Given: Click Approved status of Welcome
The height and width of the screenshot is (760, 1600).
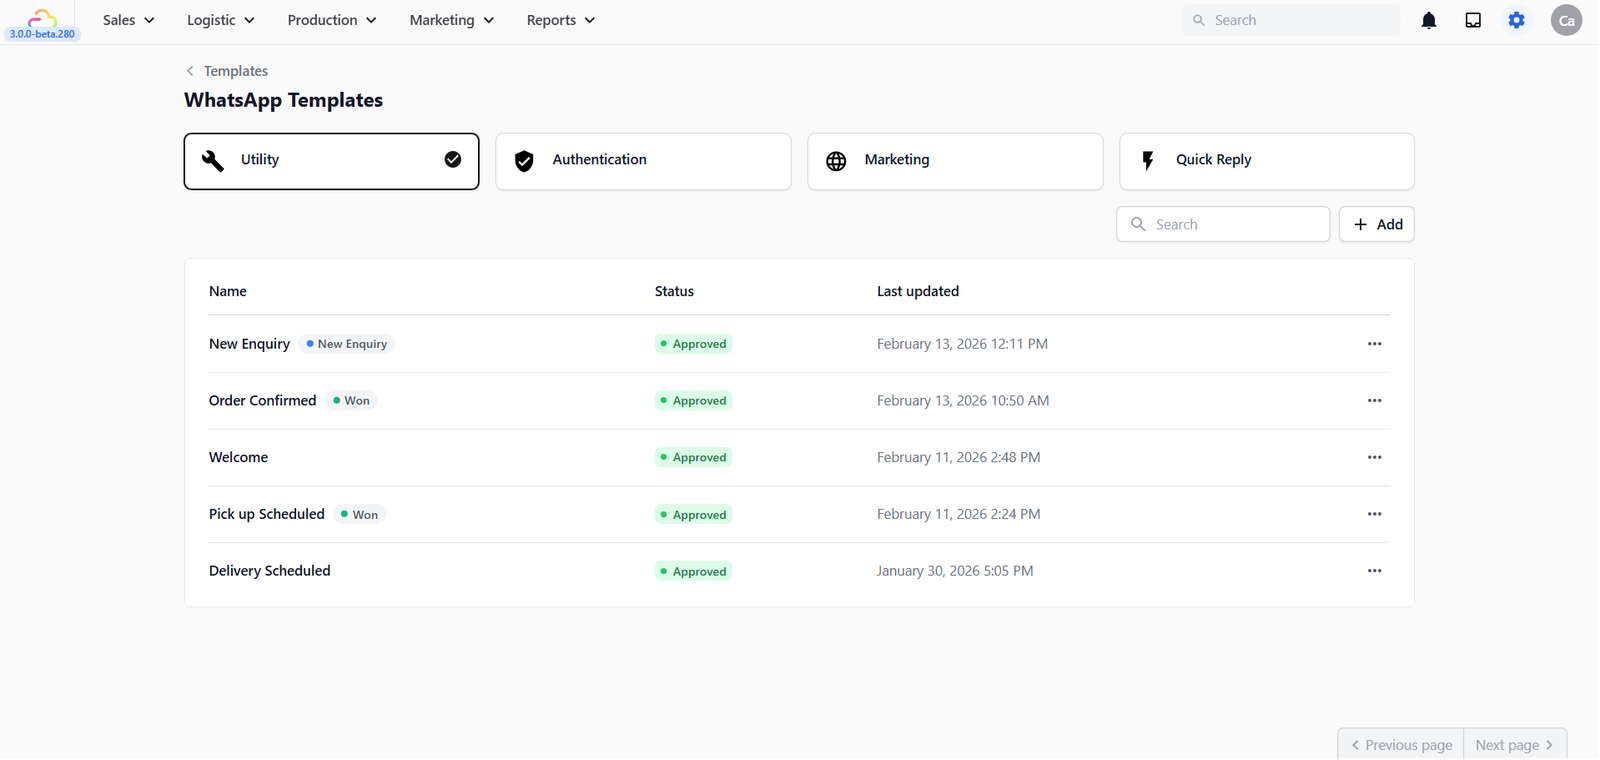Looking at the screenshot, I should [694, 458].
